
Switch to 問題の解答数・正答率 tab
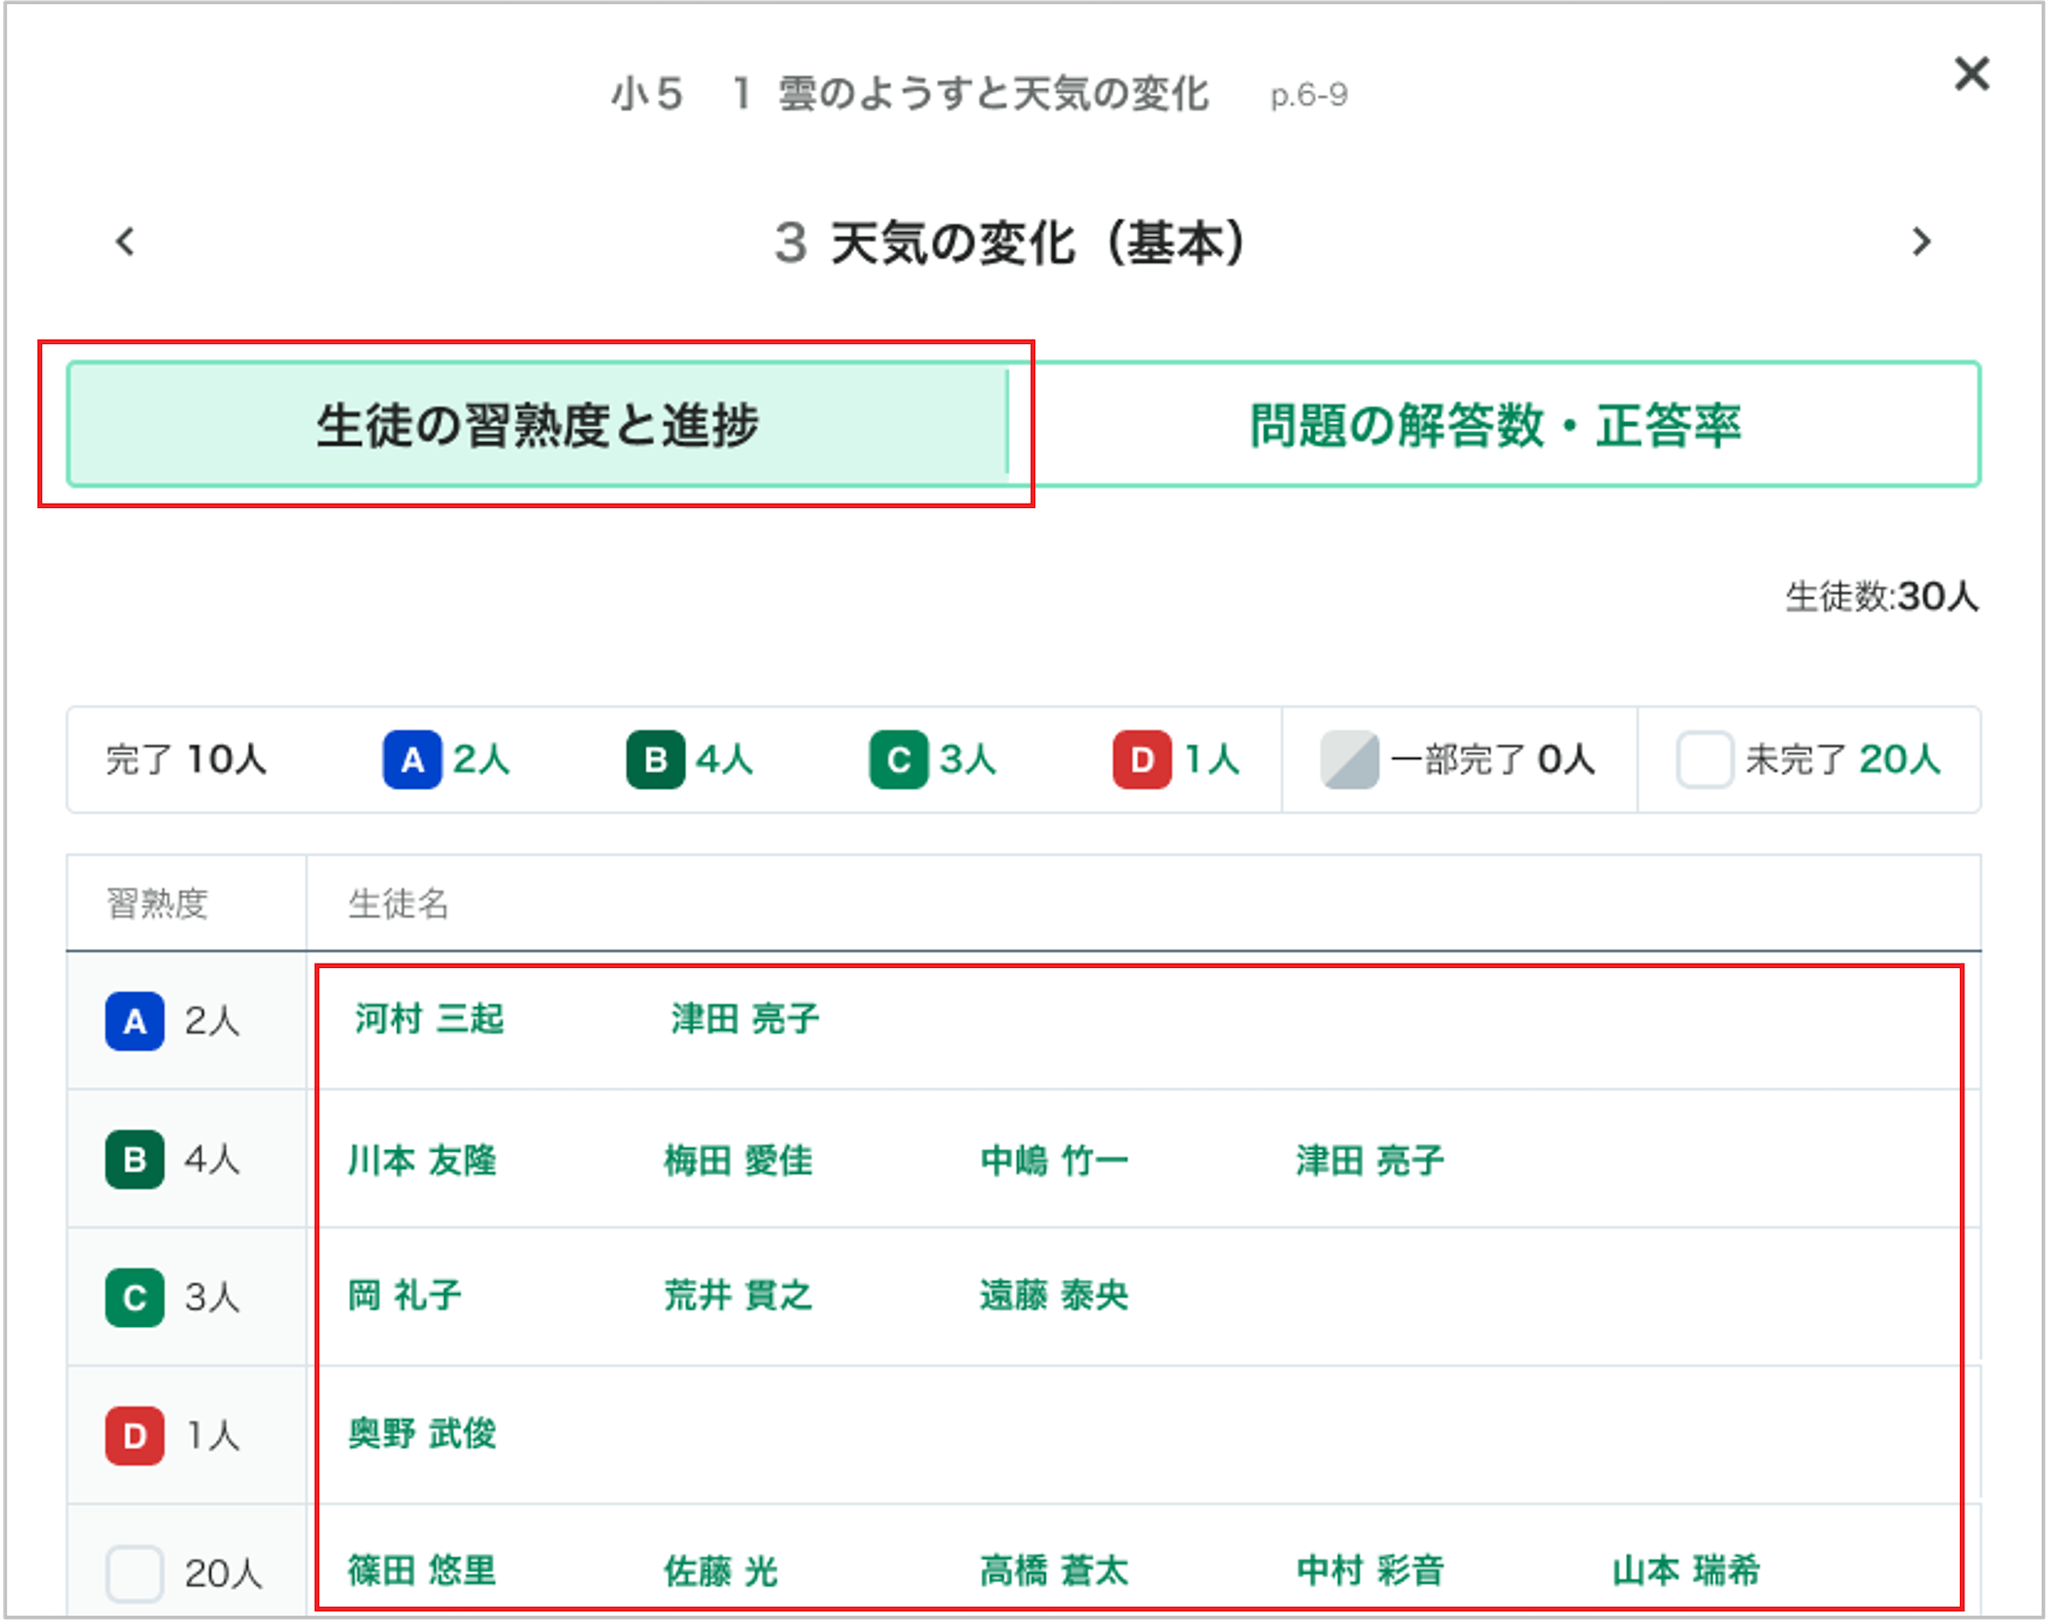(1495, 425)
